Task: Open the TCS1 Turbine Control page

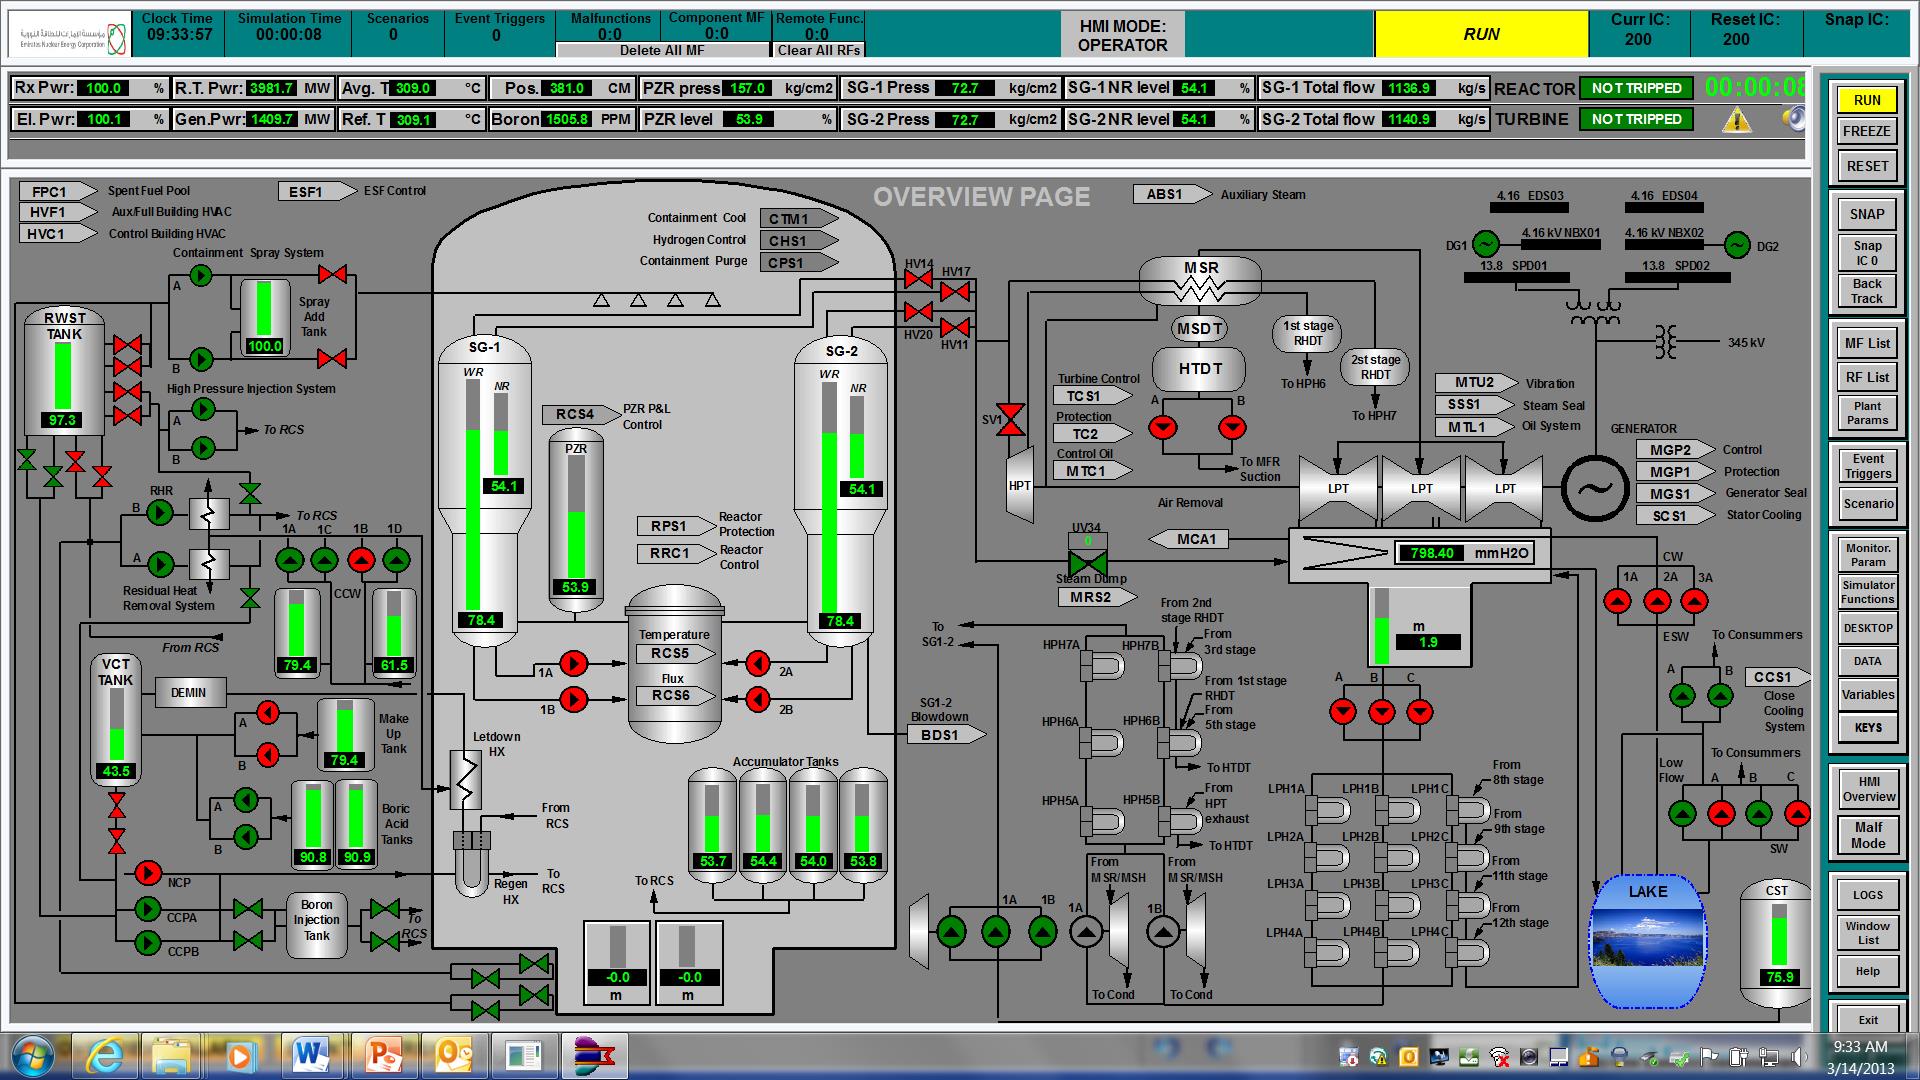Action: point(1093,396)
